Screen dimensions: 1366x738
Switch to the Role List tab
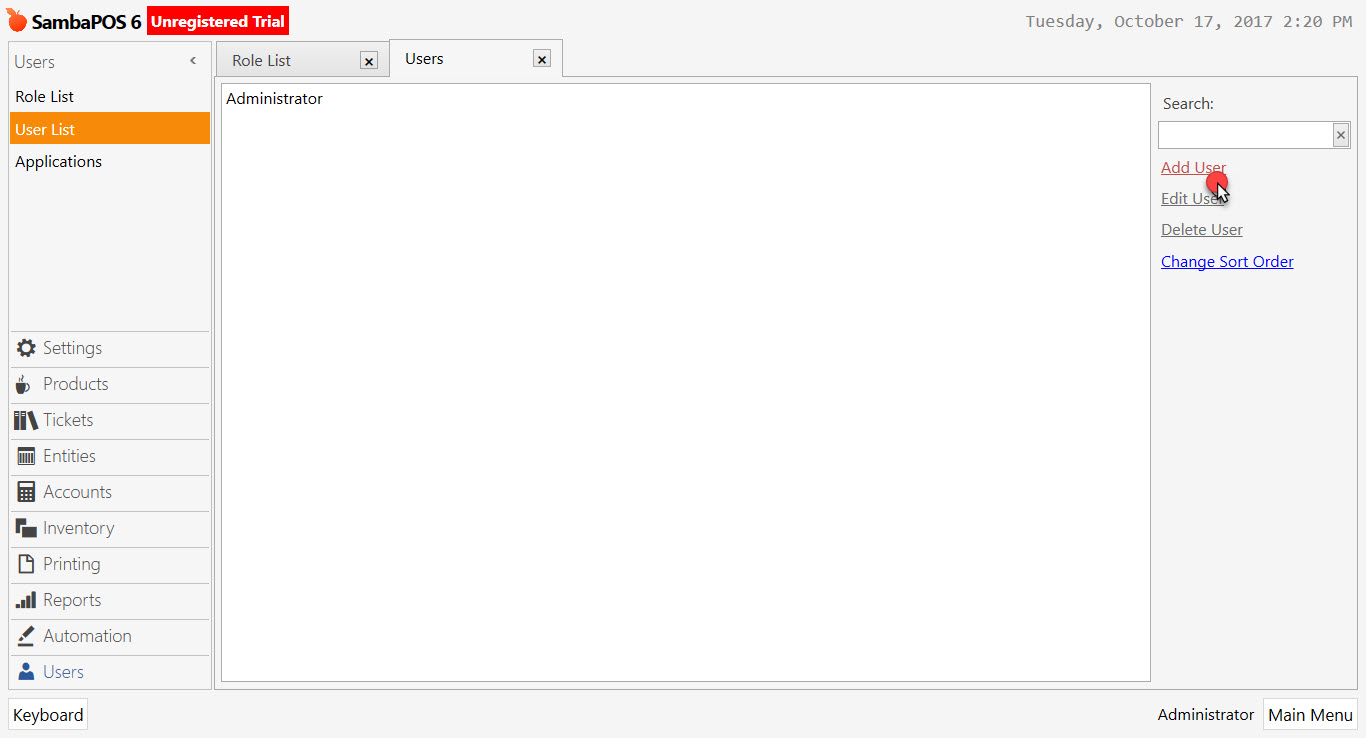pos(262,61)
